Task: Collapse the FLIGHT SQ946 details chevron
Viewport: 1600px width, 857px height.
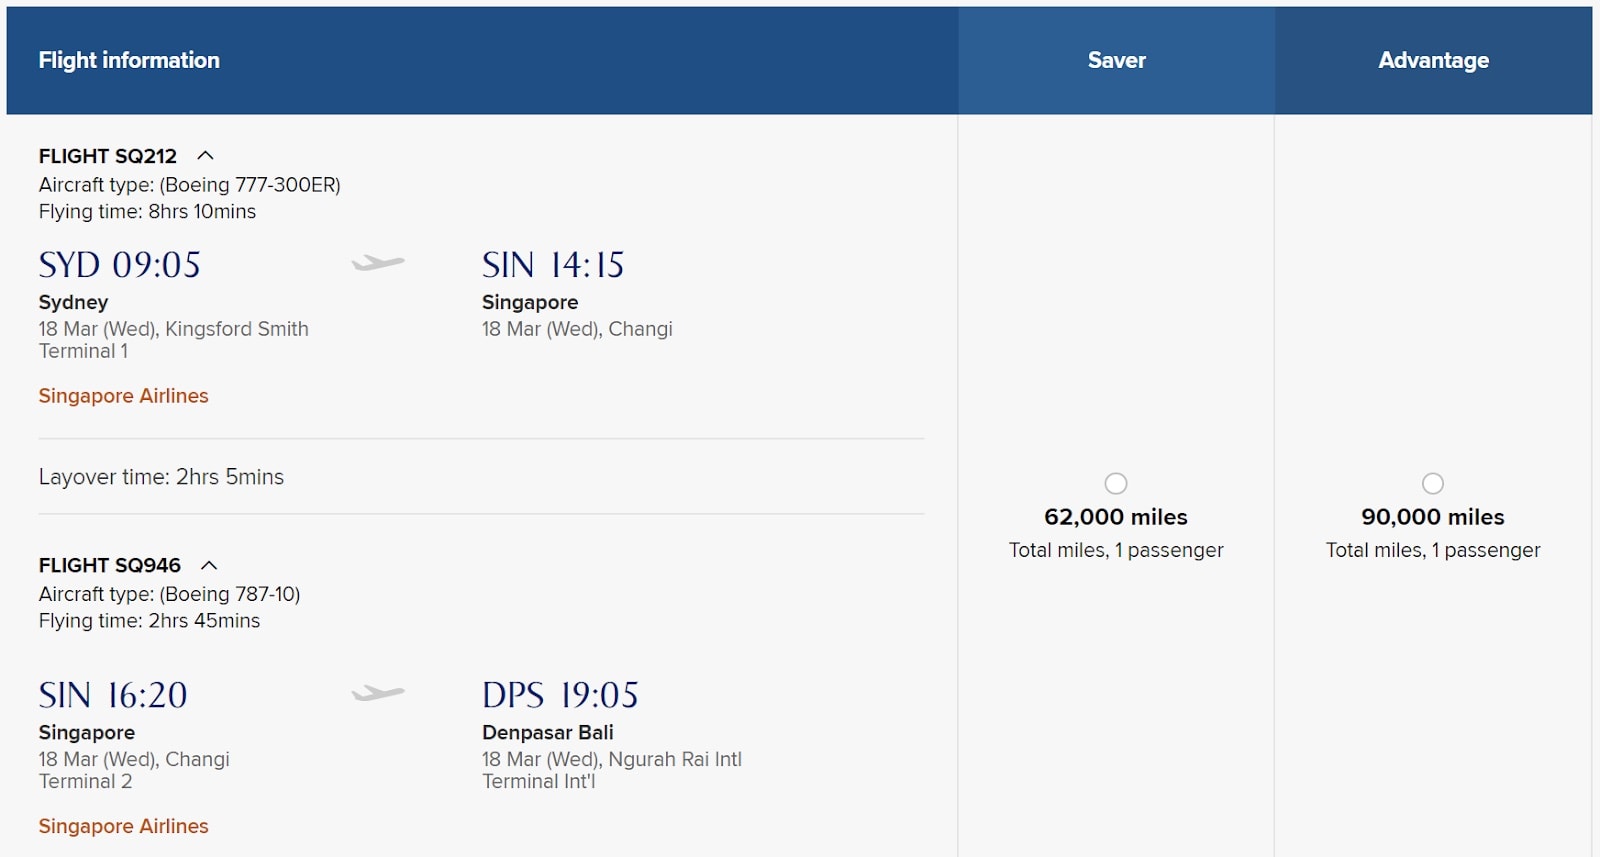Action: (209, 565)
